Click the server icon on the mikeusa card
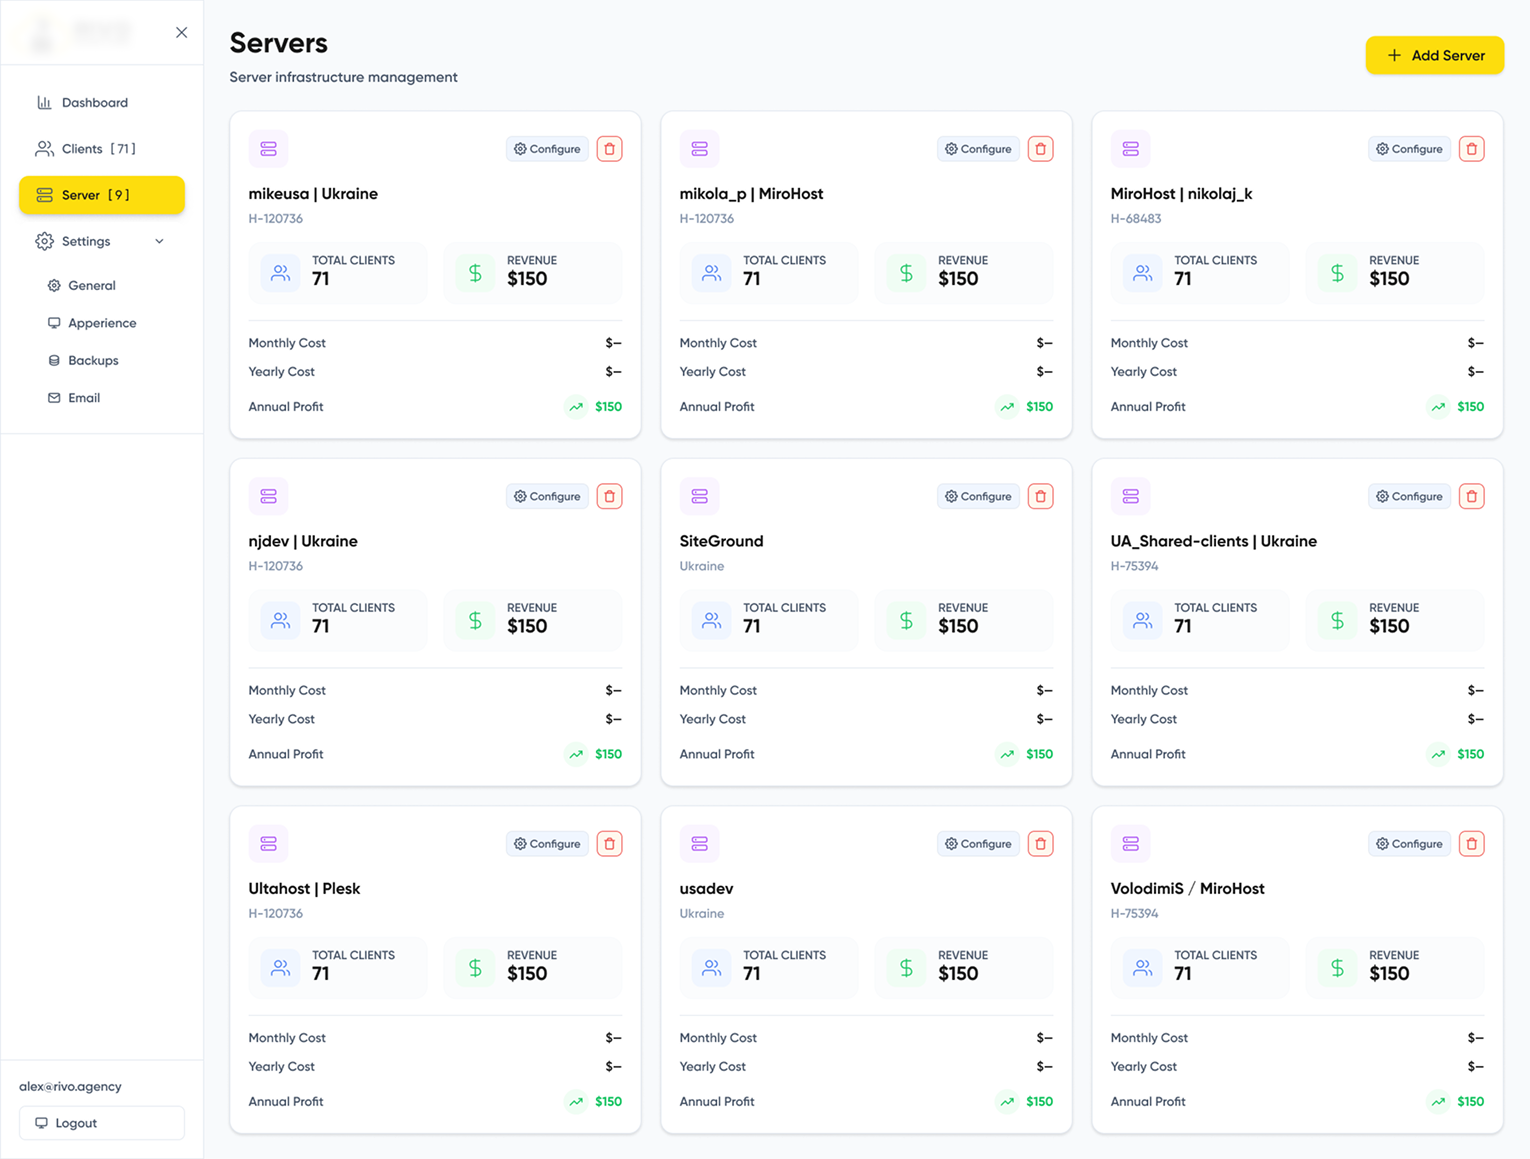 pos(268,148)
